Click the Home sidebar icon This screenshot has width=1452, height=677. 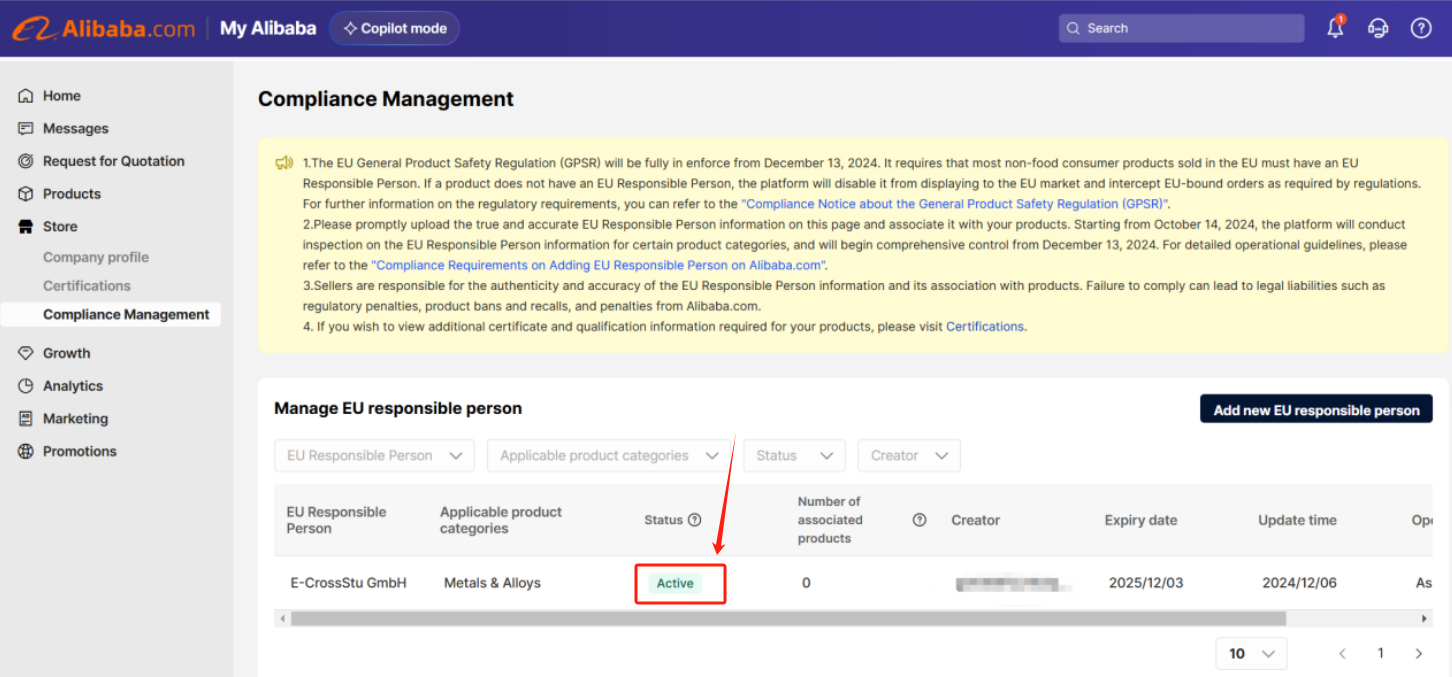26,96
